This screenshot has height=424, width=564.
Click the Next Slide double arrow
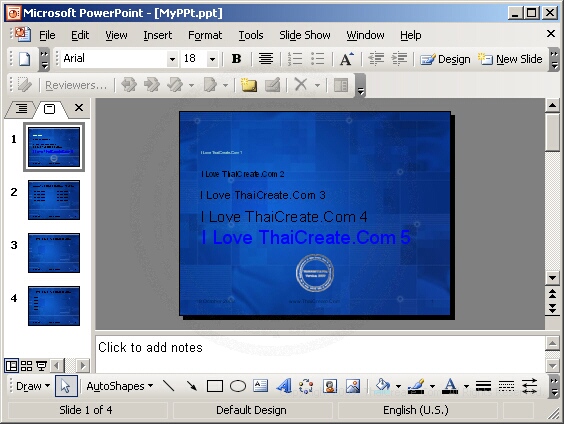coord(552,308)
